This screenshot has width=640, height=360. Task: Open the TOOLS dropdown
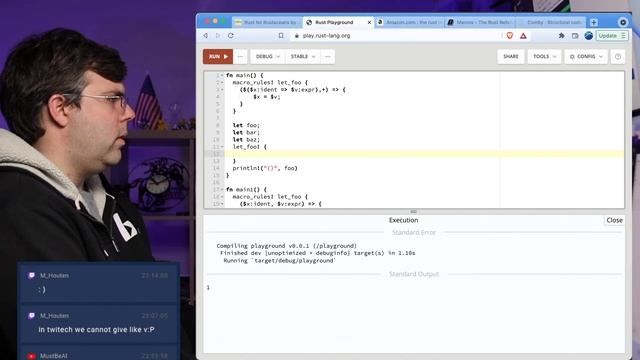[x=544, y=56]
